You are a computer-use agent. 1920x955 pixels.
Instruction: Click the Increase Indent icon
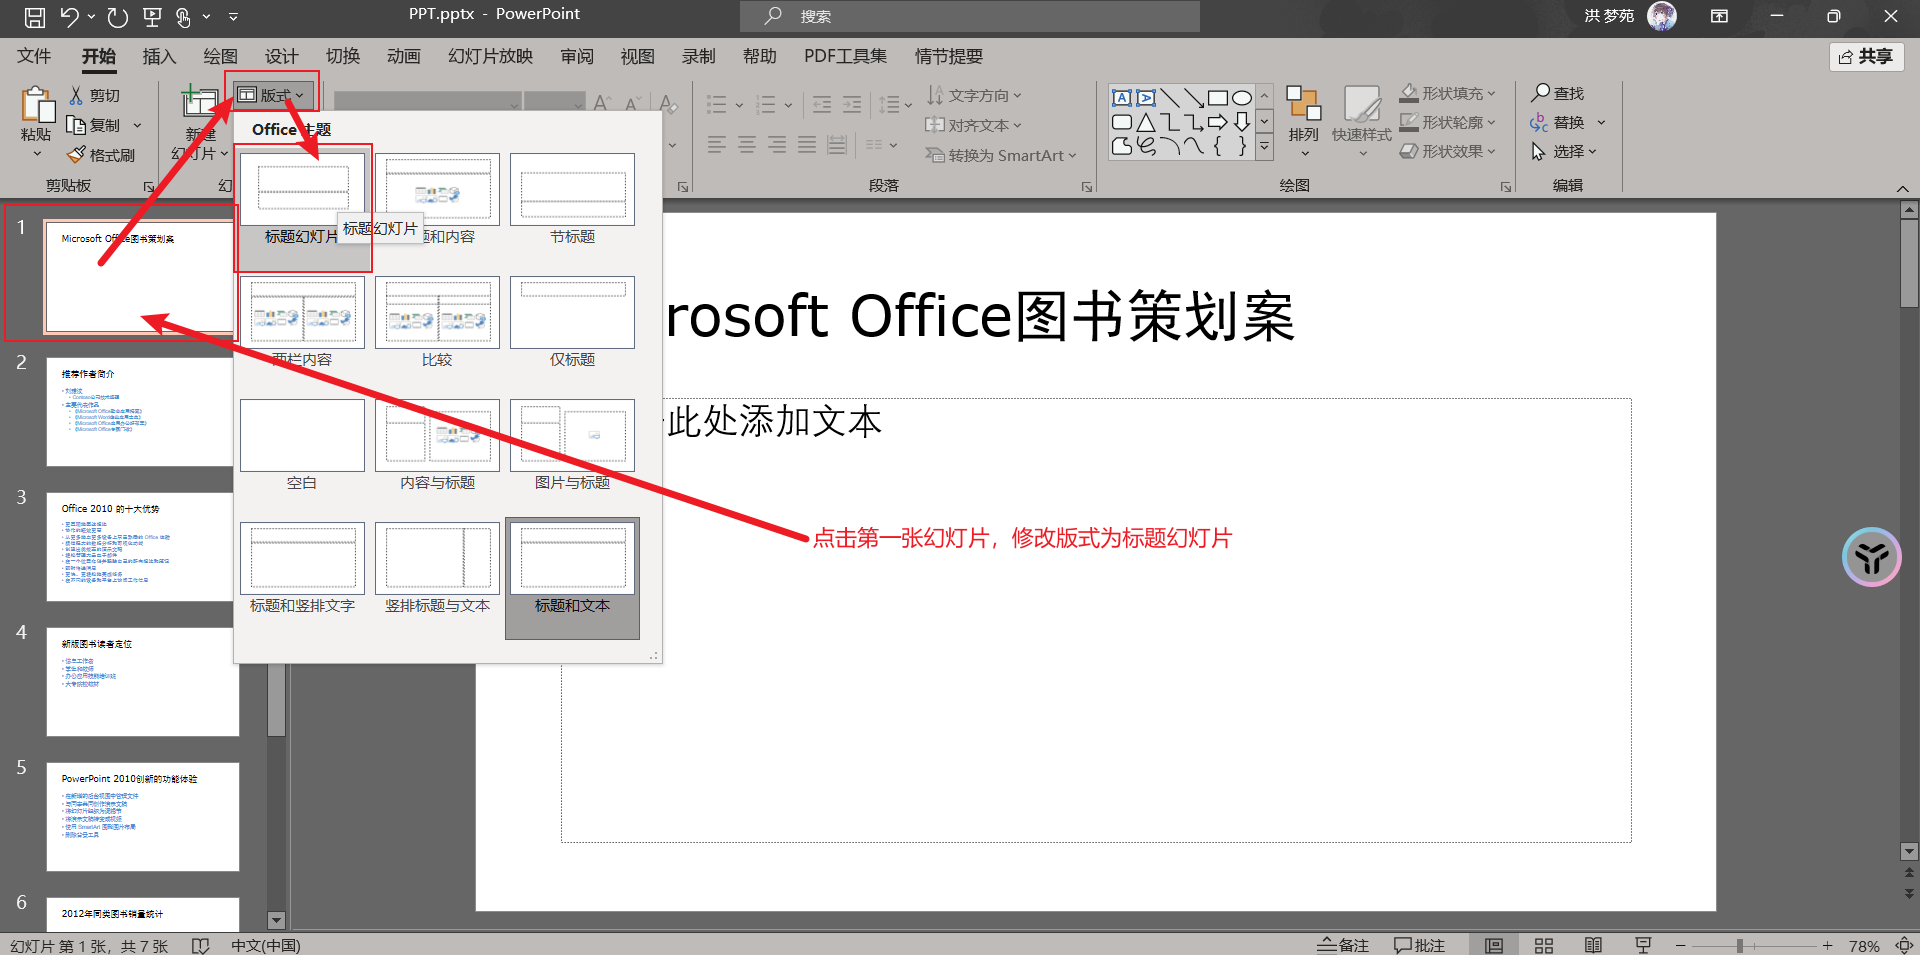[x=852, y=104]
